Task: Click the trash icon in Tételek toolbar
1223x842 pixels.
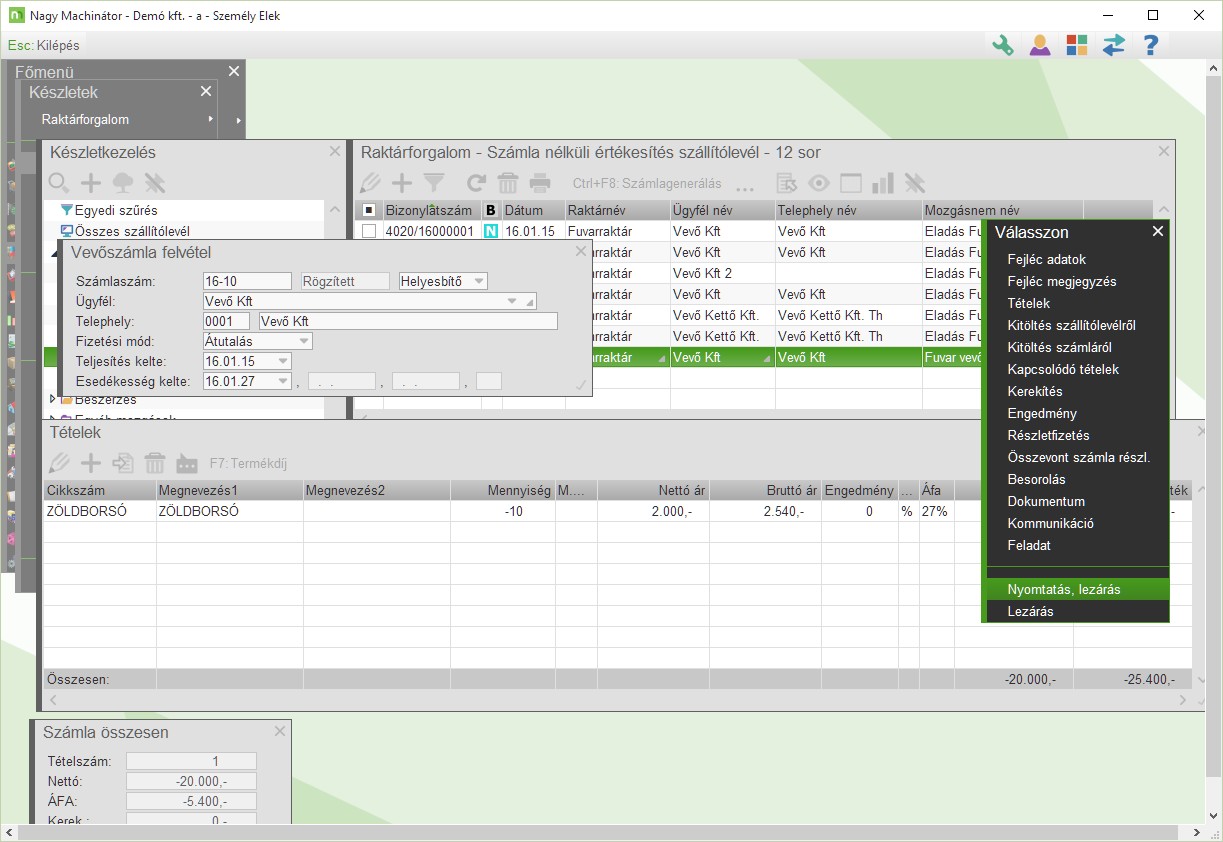Action: click(155, 463)
